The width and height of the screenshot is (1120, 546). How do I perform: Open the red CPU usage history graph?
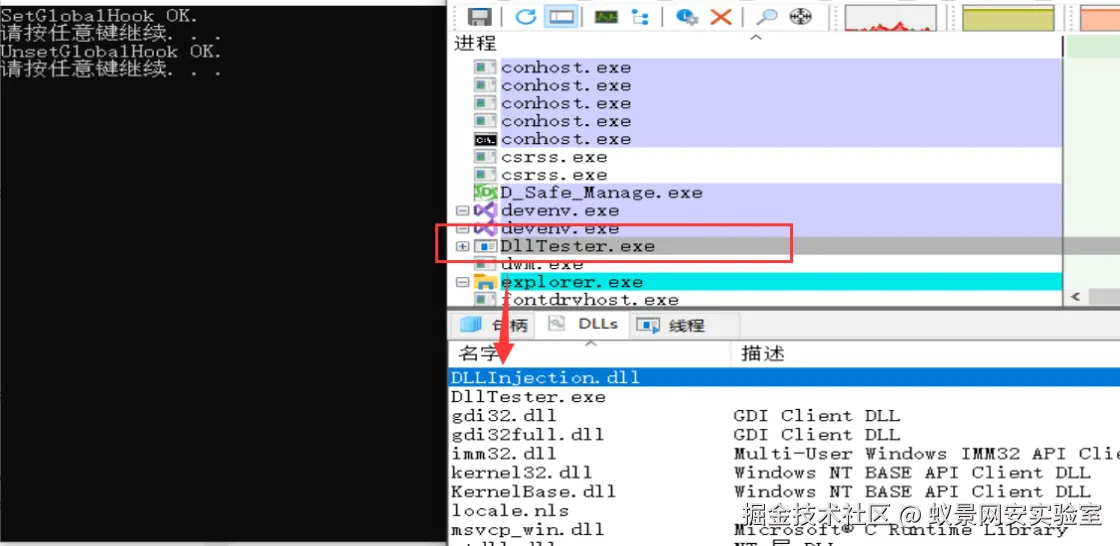(890, 18)
